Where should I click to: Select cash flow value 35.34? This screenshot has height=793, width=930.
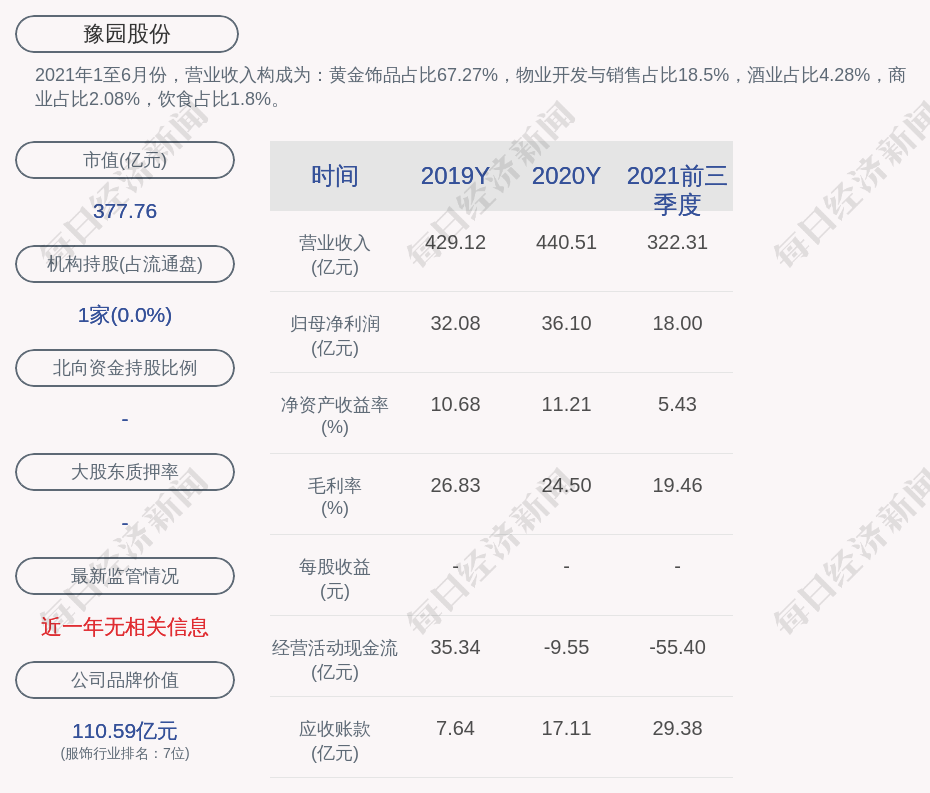coord(455,647)
